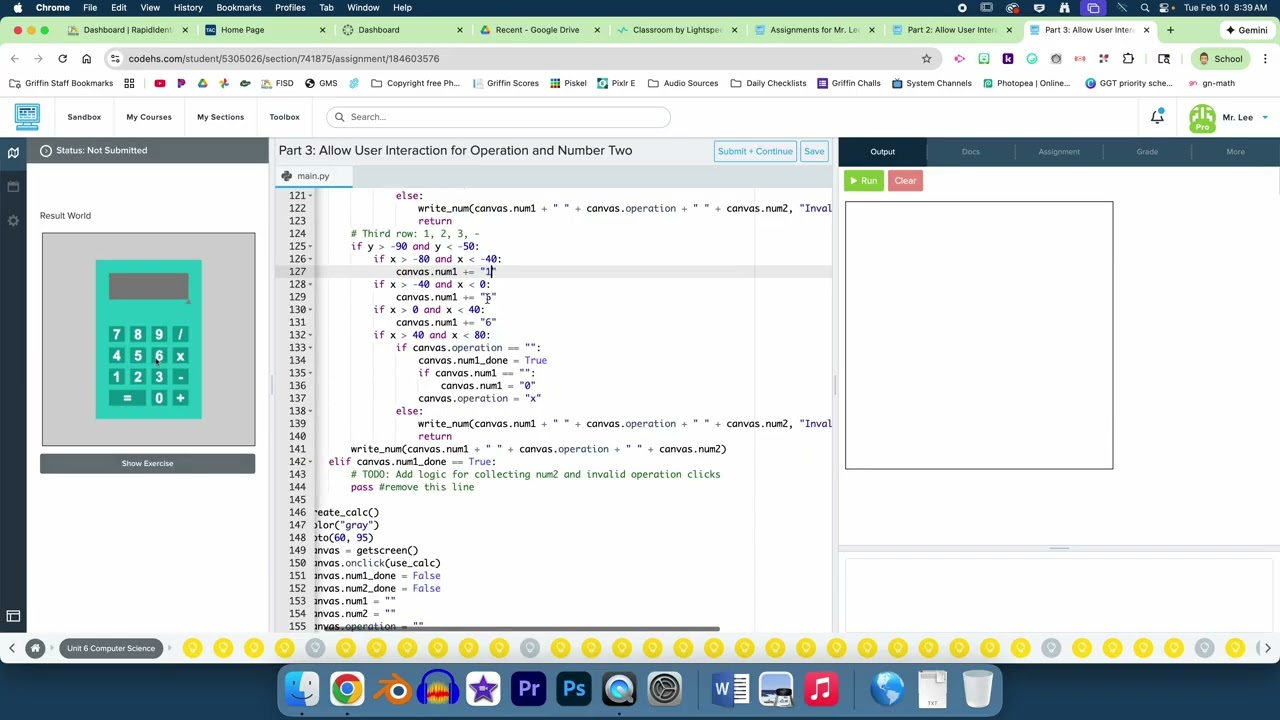Switch to the Assignment tab

[1059, 152]
